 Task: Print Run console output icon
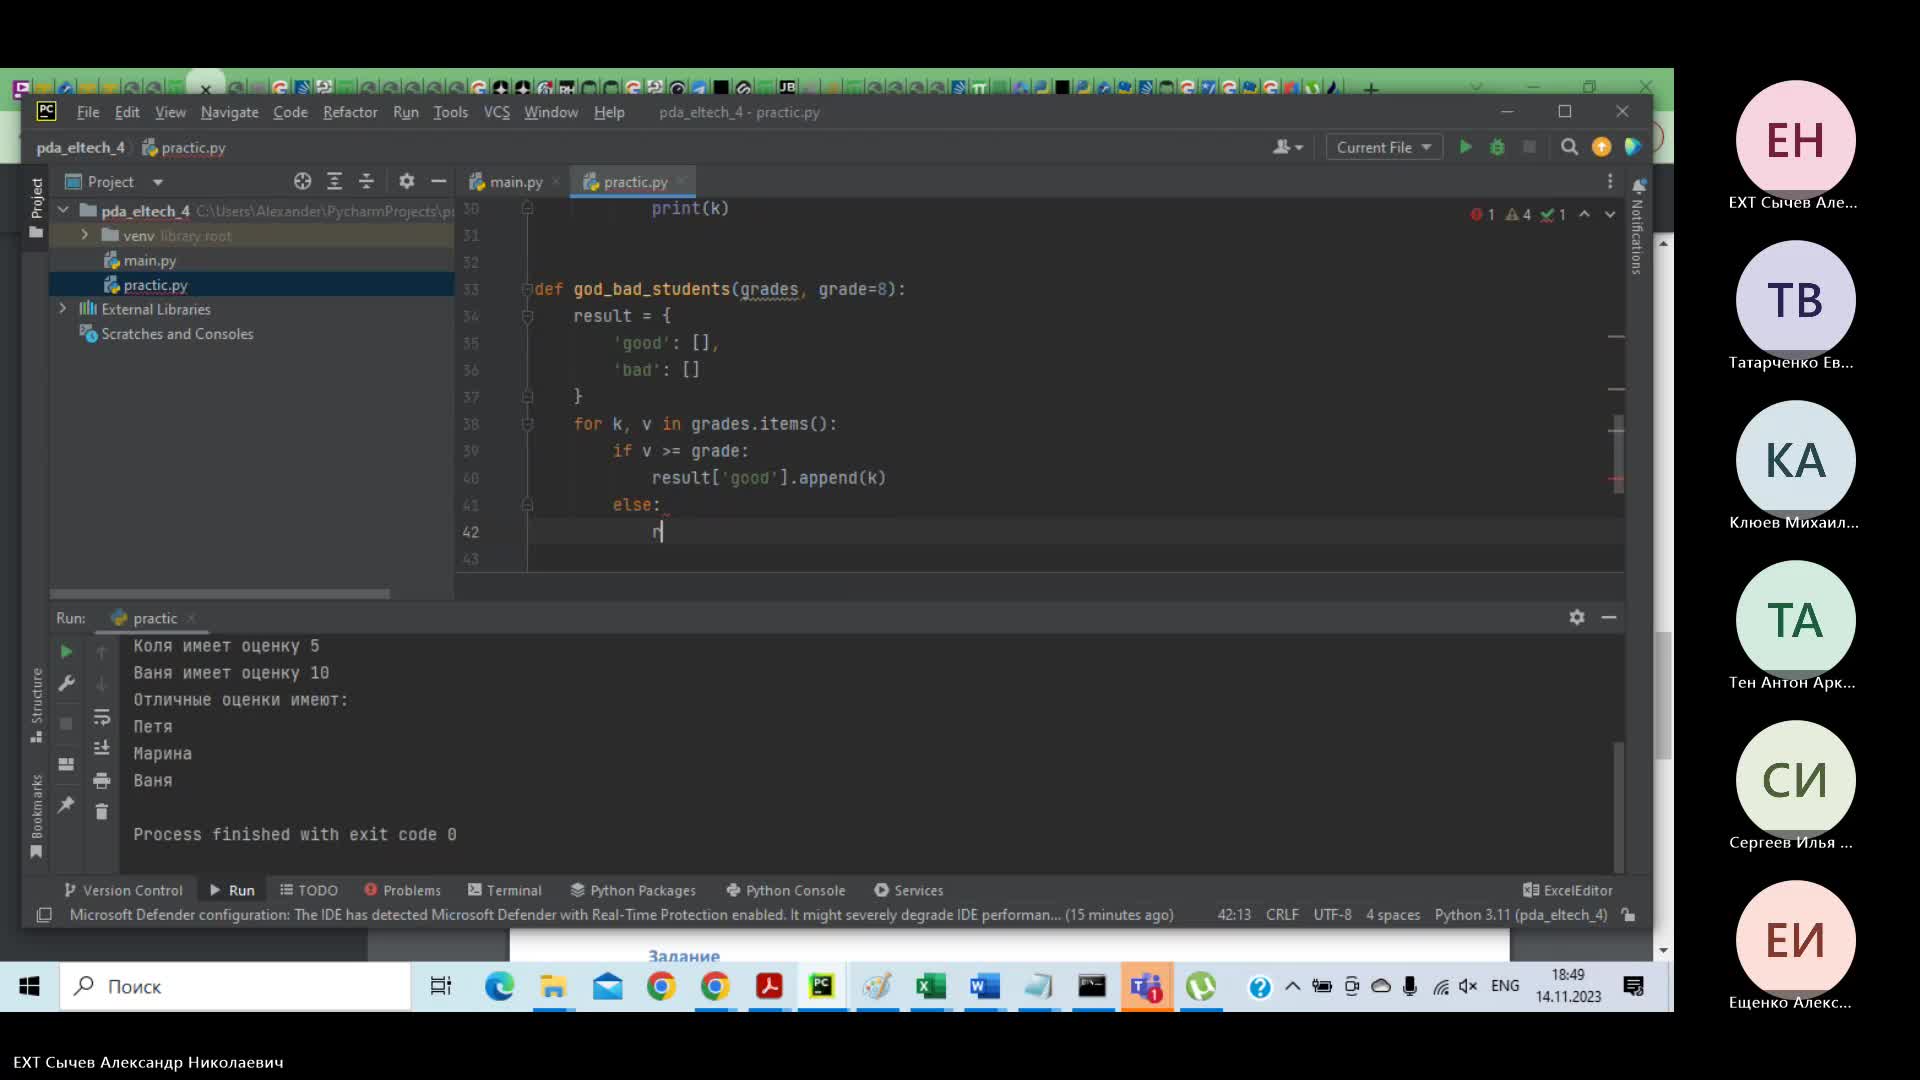[x=101, y=780]
